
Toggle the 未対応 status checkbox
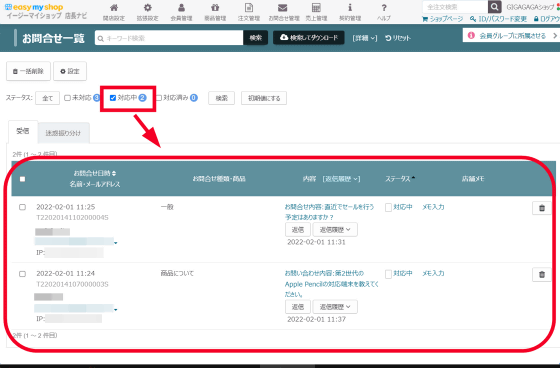[x=67, y=98]
